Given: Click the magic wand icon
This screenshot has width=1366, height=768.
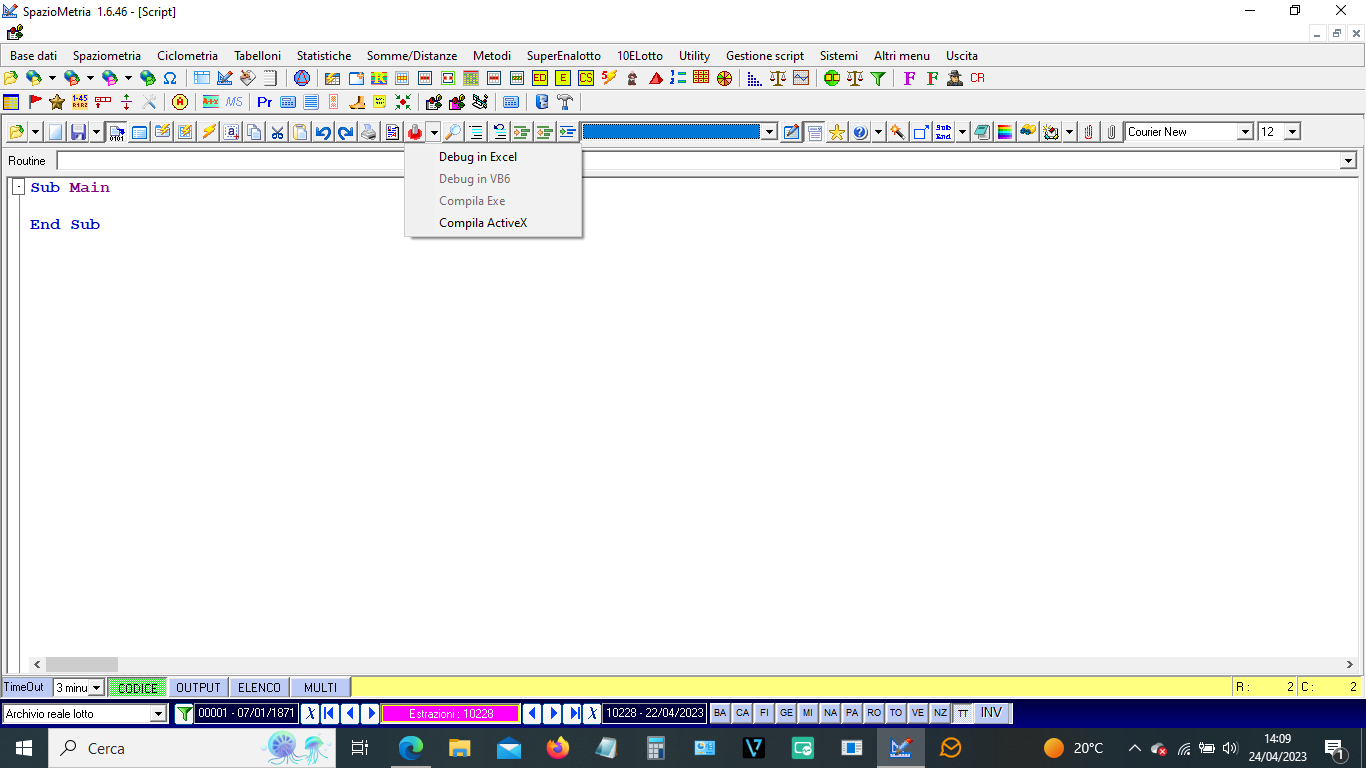Looking at the screenshot, I should [x=898, y=132].
